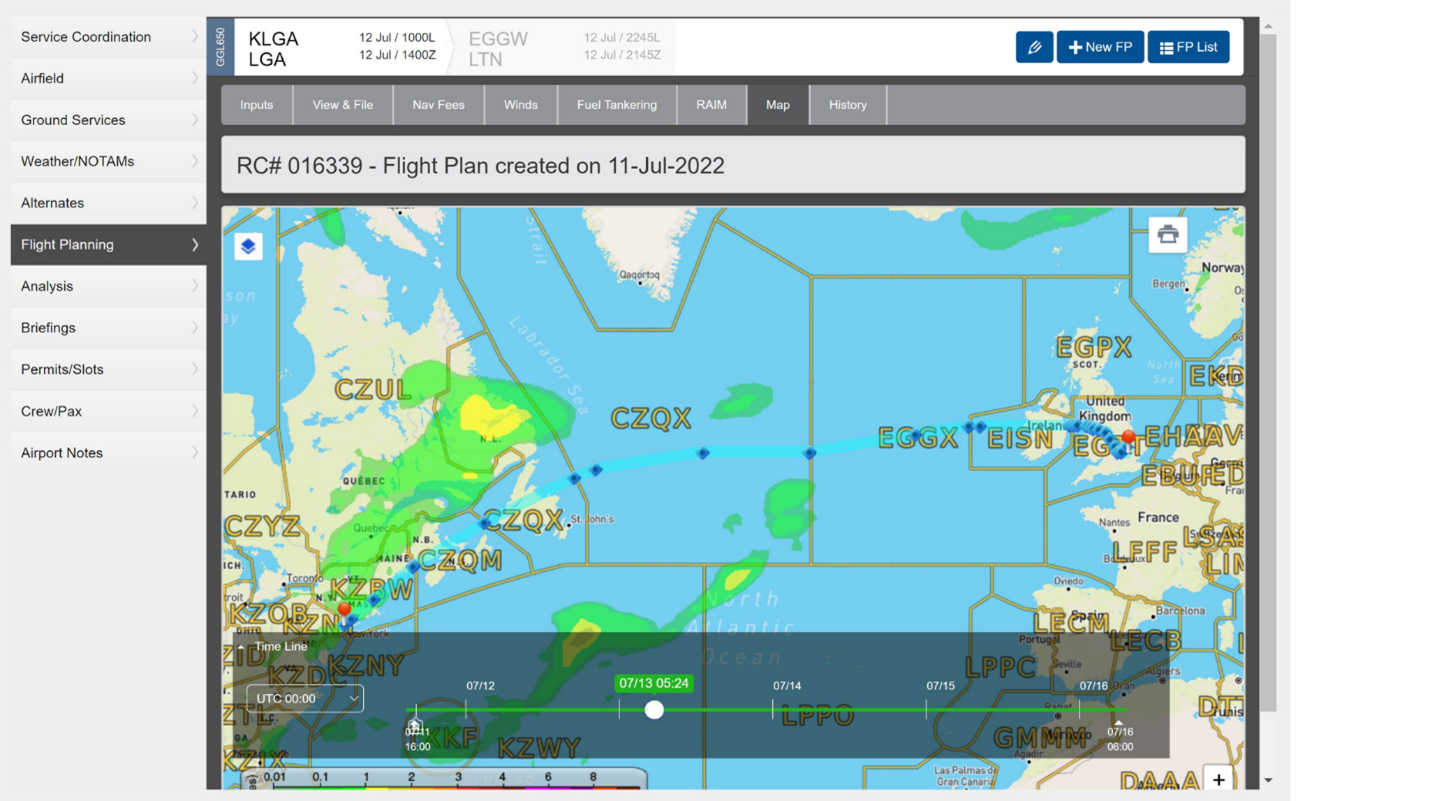The height and width of the screenshot is (801, 1430).
Task: Expand the Airfield sidebar section
Action: click(x=108, y=78)
